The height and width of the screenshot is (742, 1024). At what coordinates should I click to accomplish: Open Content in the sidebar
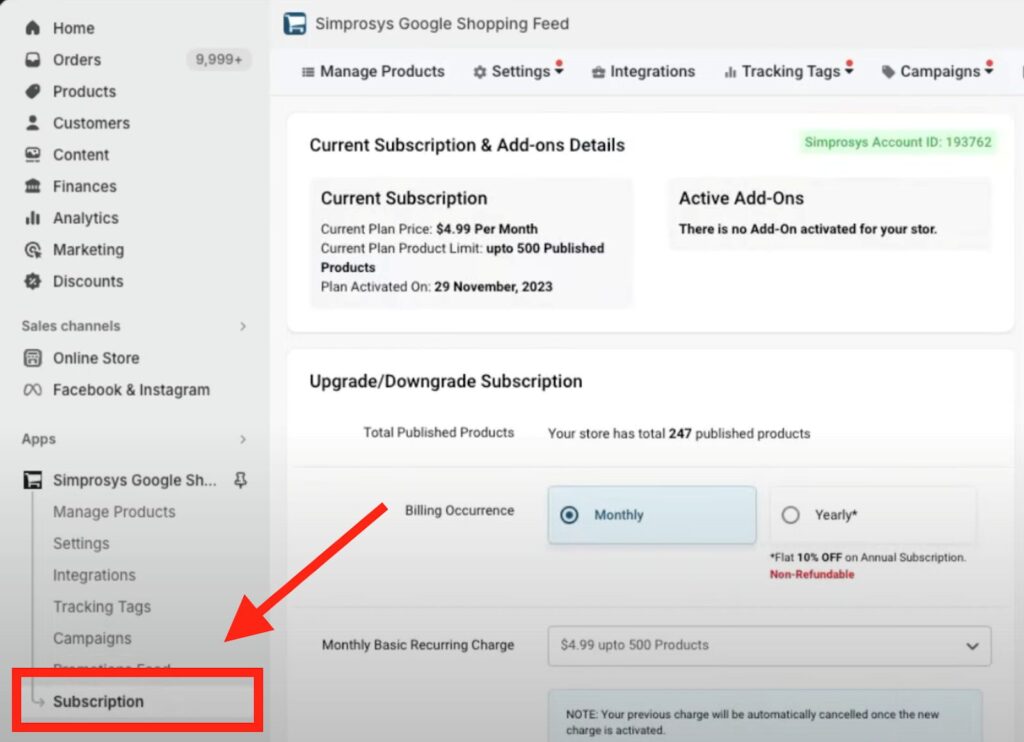click(x=81, y=155)
